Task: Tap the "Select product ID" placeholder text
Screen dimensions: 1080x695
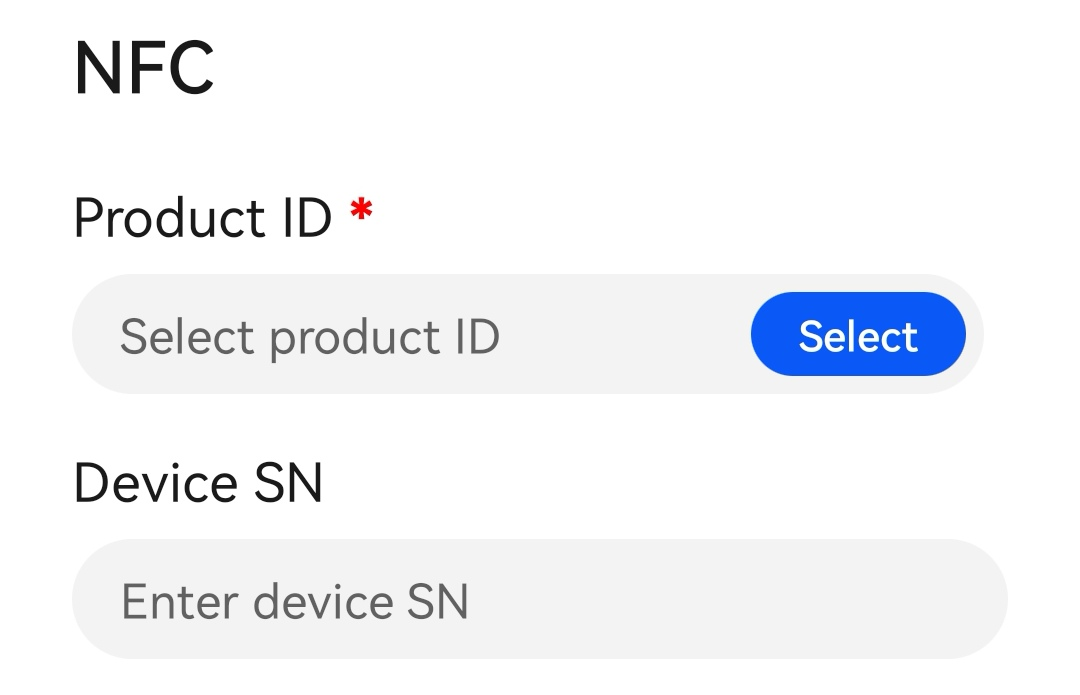Action: tap(309, 338)
